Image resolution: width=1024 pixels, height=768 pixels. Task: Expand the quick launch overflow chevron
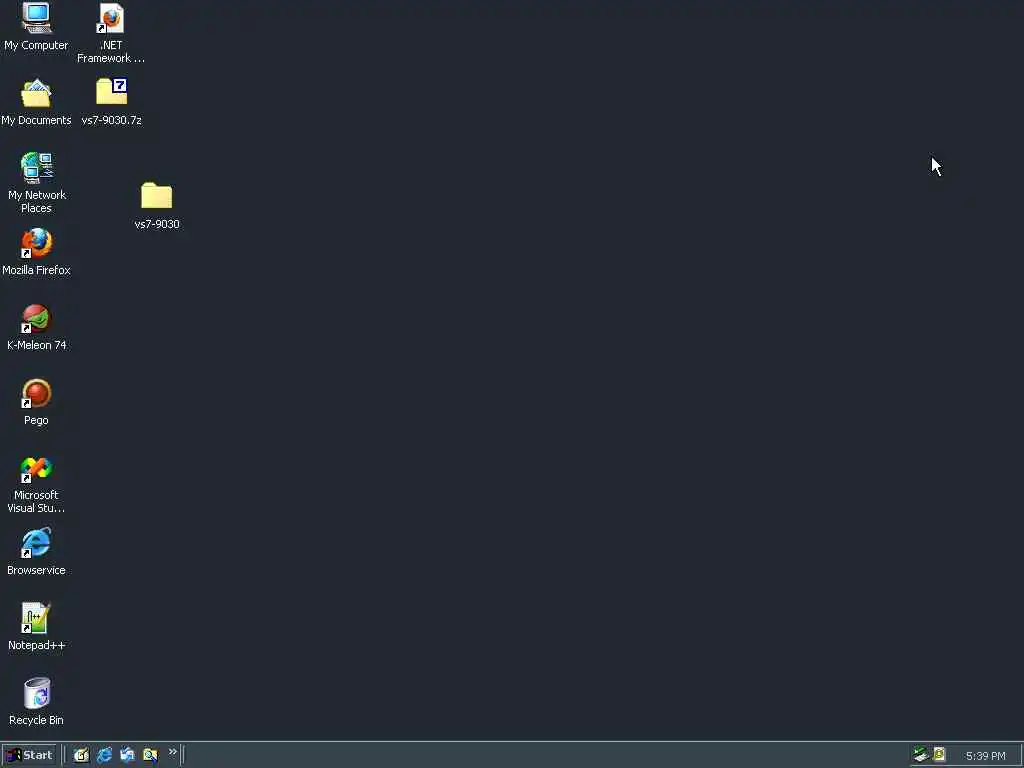[172, 752]
